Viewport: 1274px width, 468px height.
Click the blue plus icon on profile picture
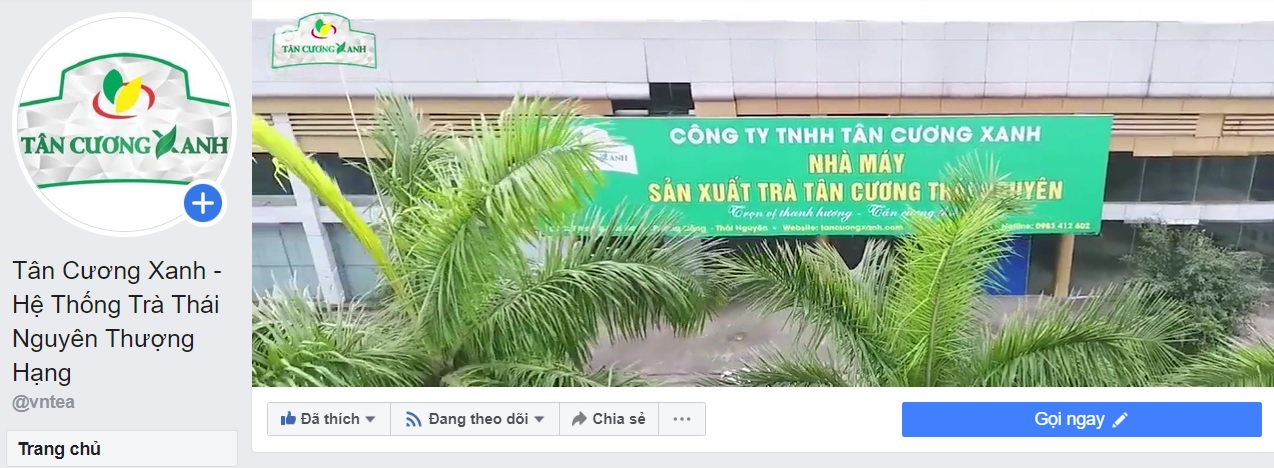[203, 204]
